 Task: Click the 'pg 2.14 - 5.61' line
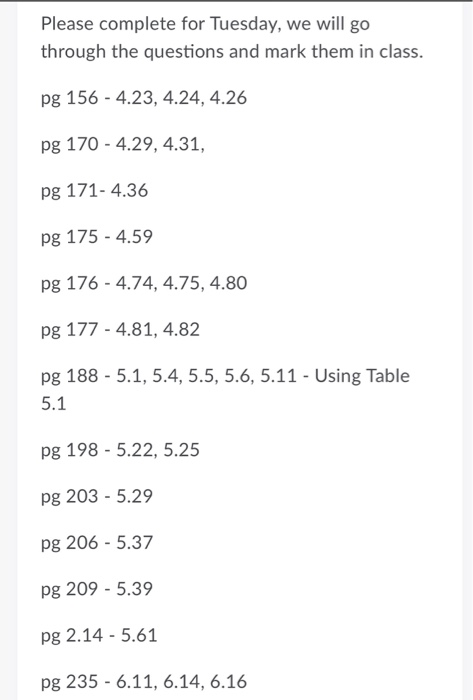99,637
